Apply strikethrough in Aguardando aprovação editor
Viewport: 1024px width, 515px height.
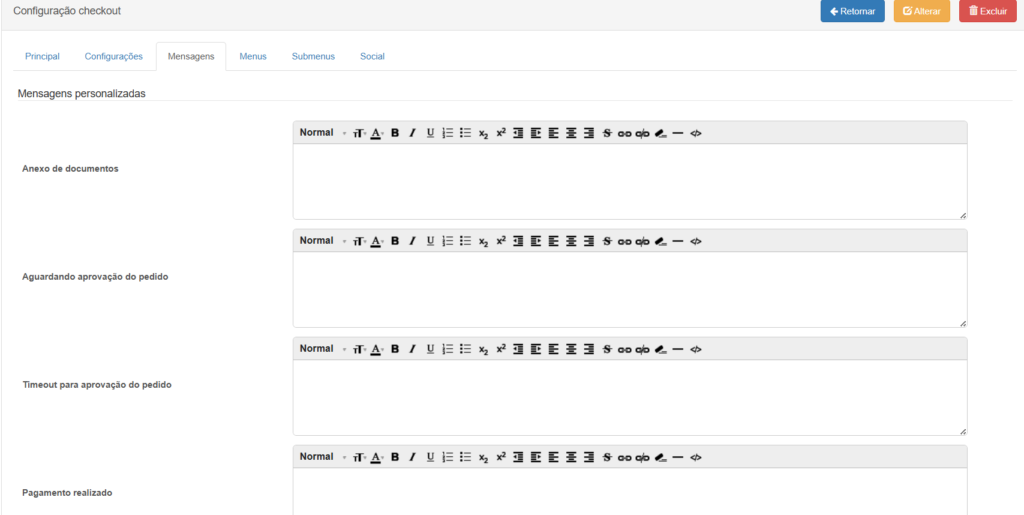[x=606, y=241]
